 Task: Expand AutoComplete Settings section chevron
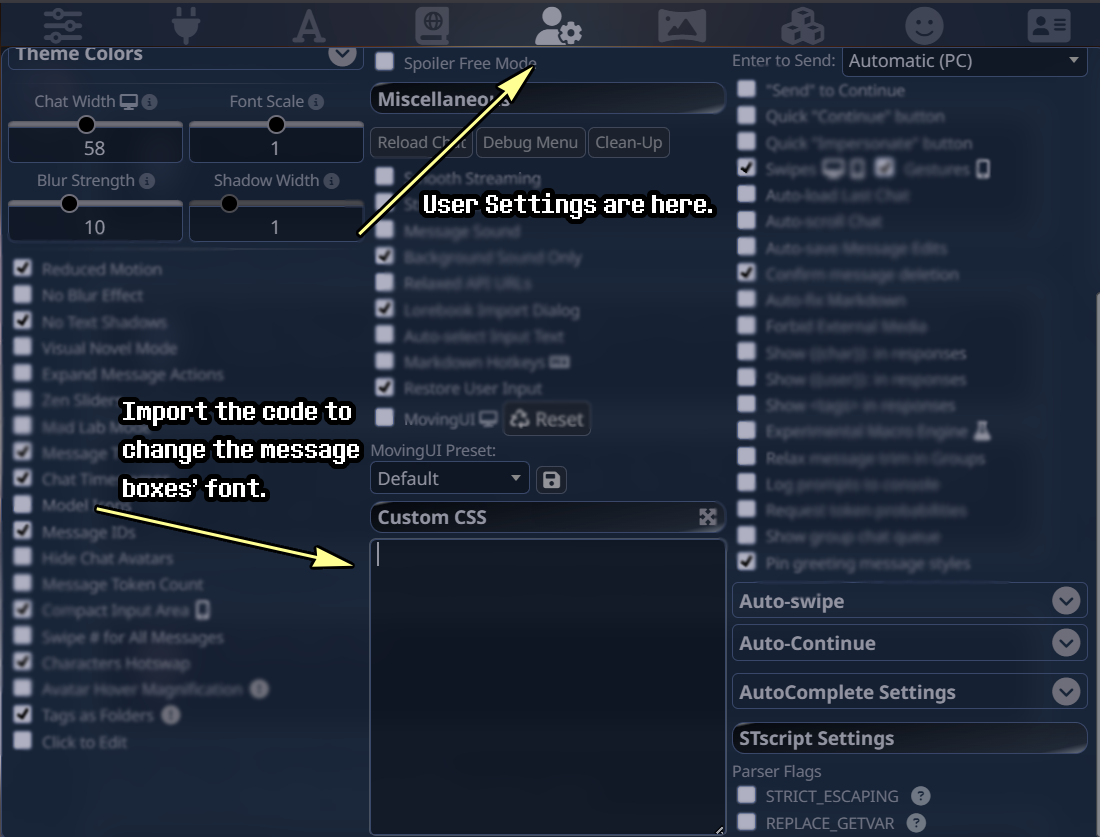(x=1066, y=692)
